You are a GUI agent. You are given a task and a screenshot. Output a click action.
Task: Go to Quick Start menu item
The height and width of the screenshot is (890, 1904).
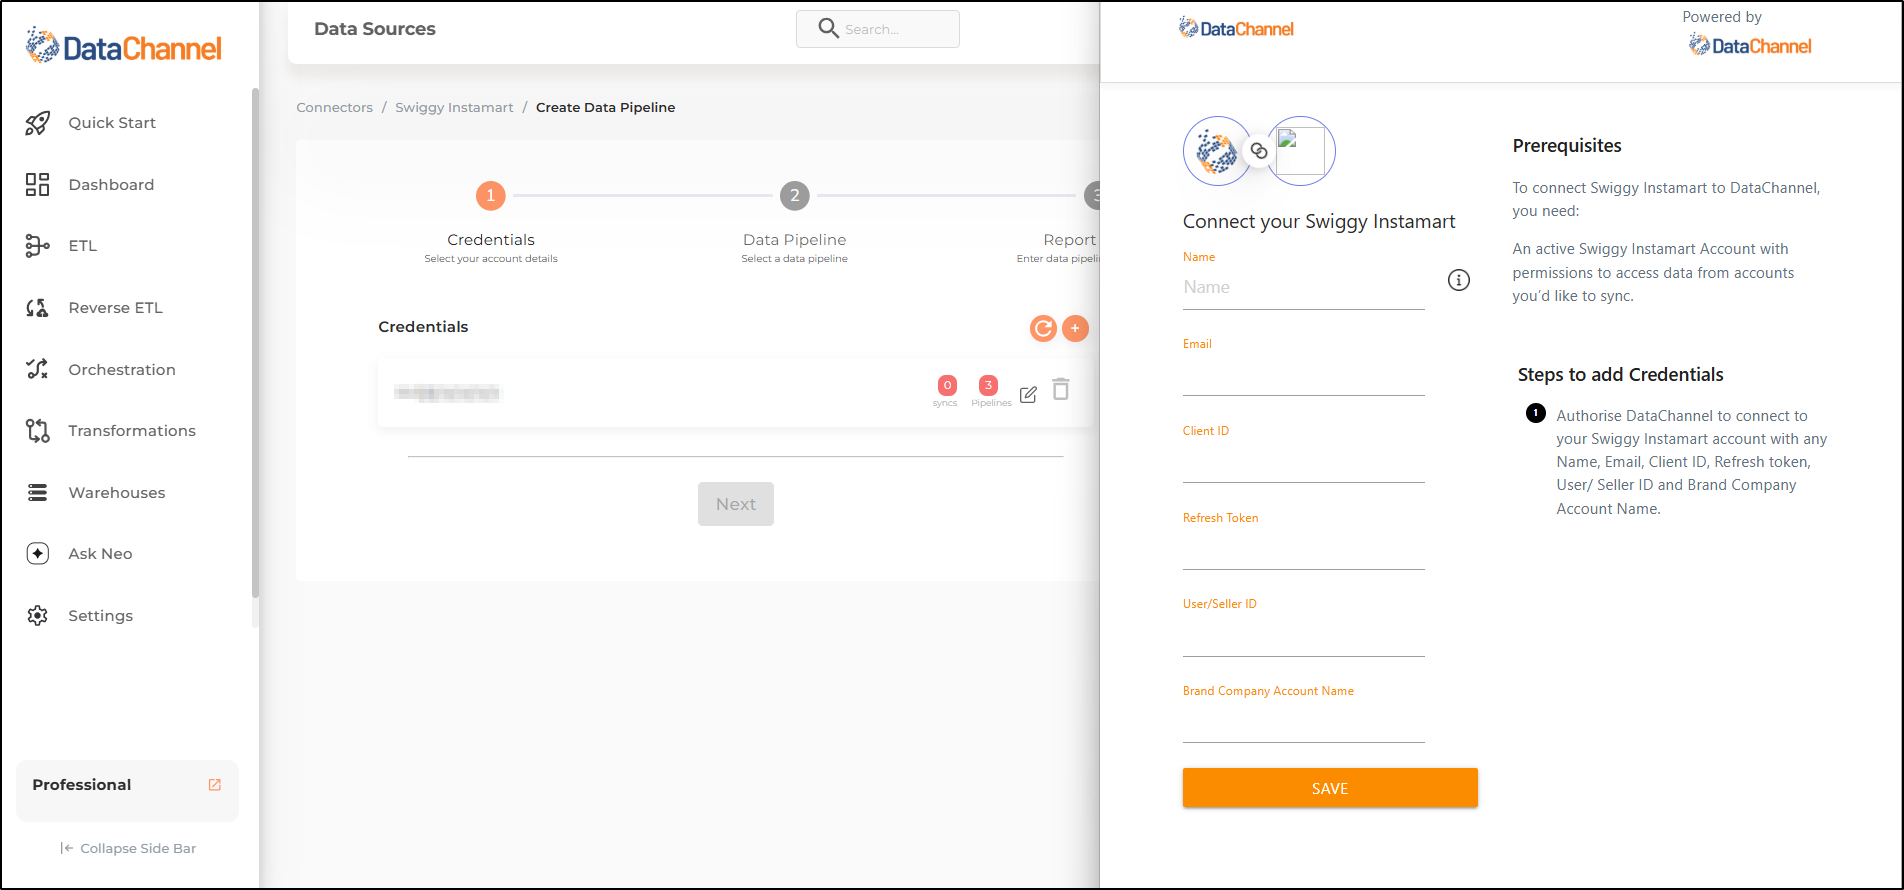[x=112, y=123]
